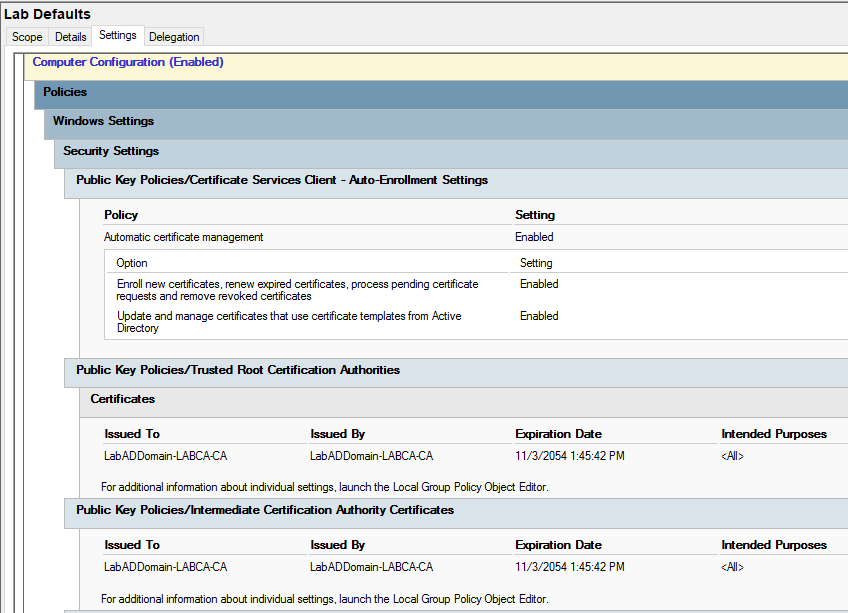
Task: Click Issued To certificate name under Trusted Root
Action: point(165,456)
